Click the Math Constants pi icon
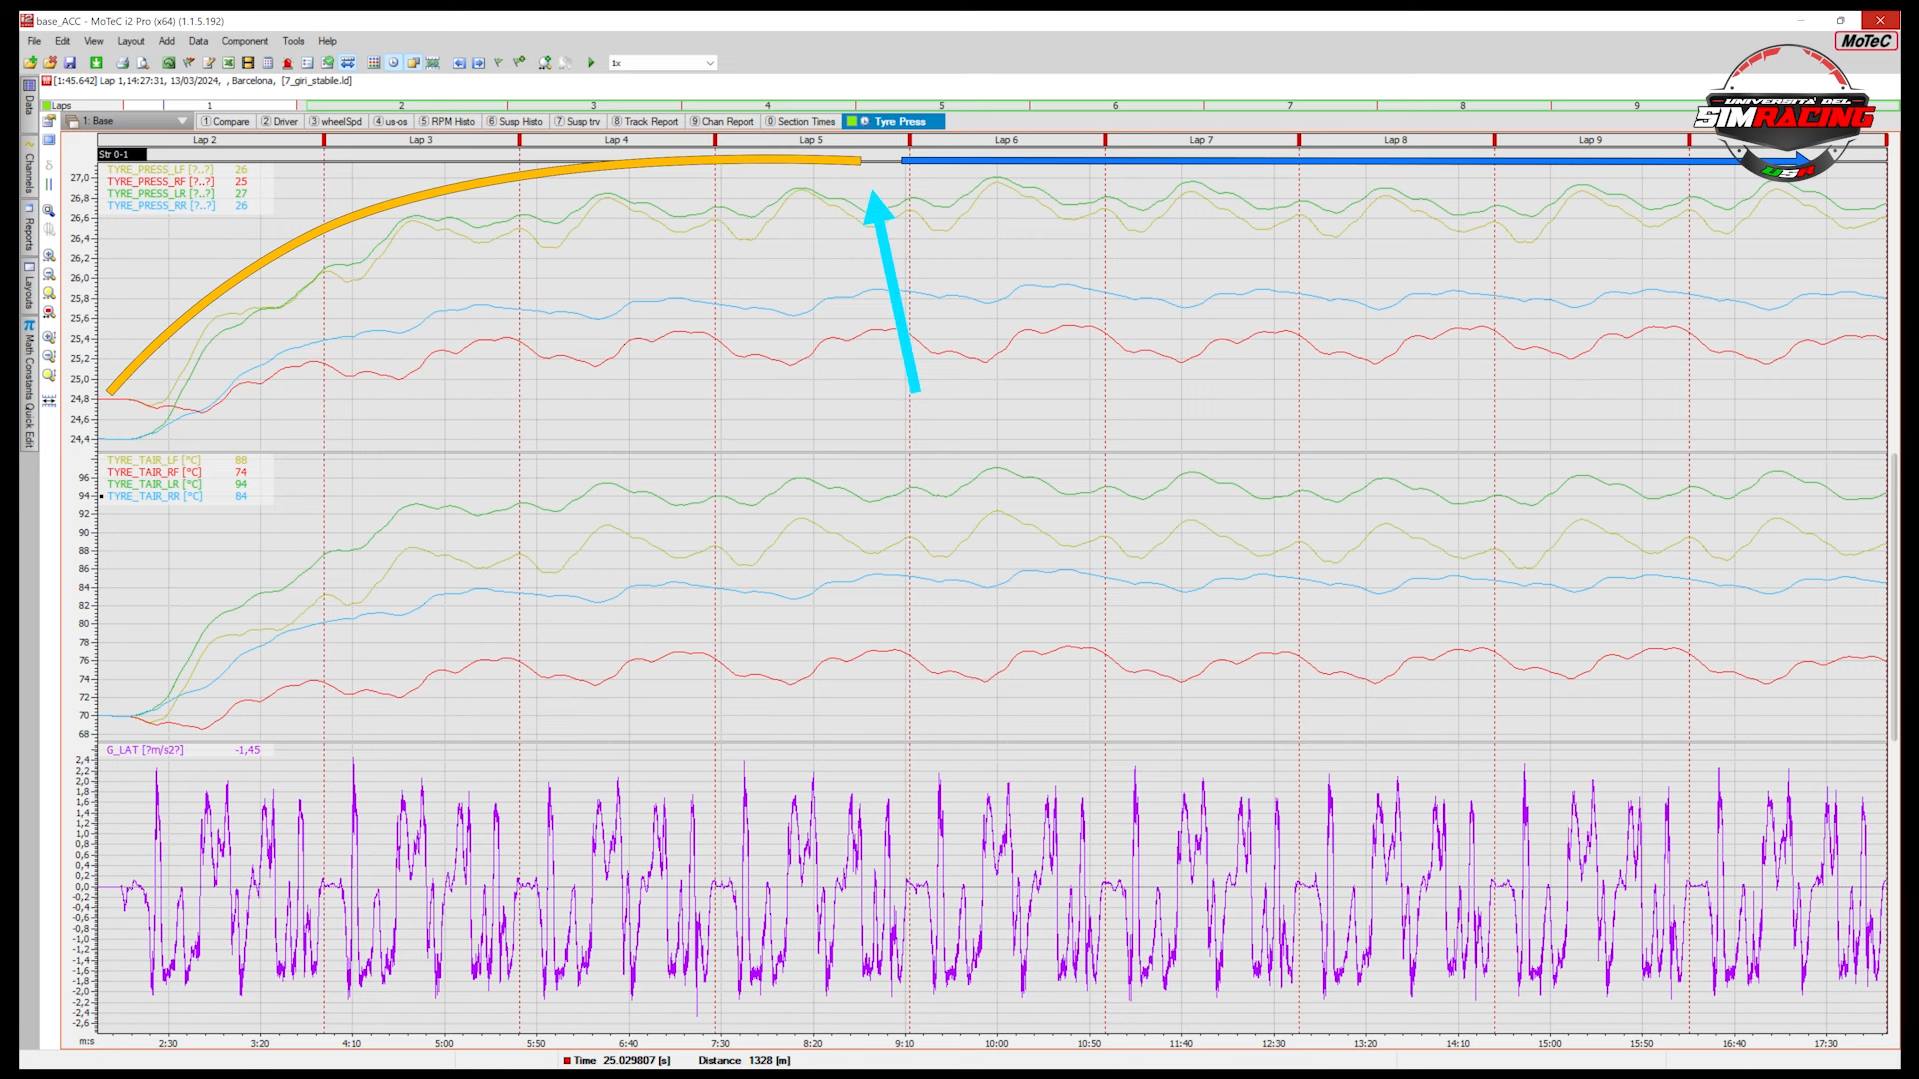 point(29,326)
